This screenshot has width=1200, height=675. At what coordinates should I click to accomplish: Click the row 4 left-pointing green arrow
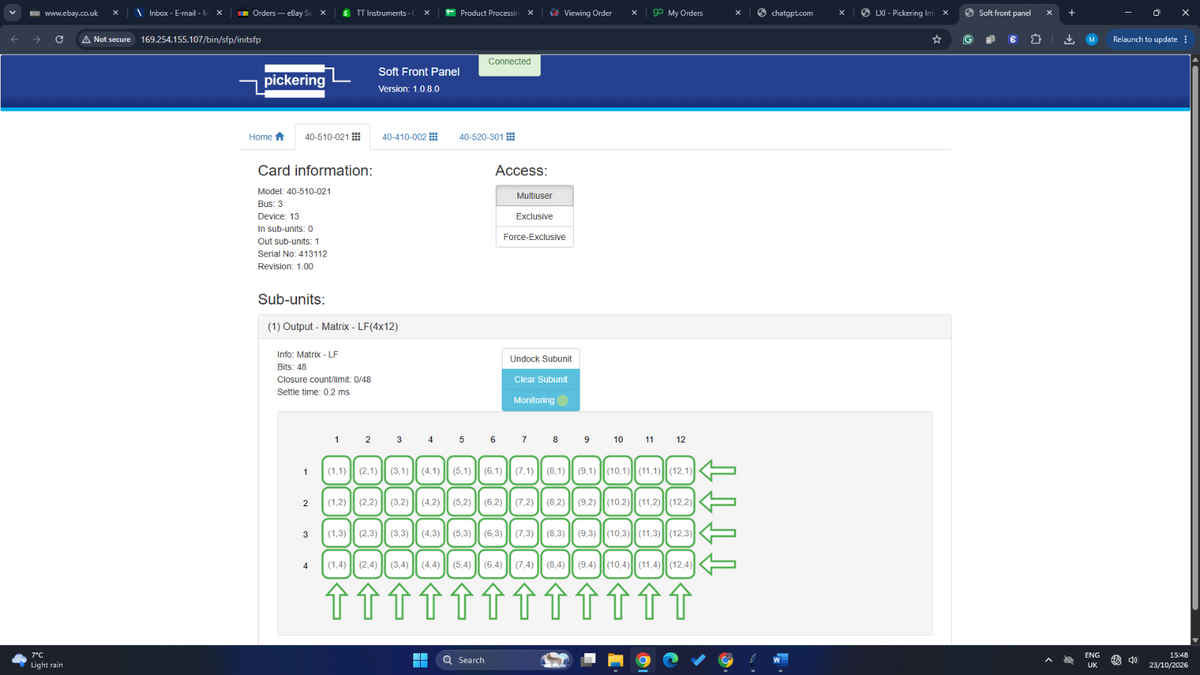click(x=716, y=565)
